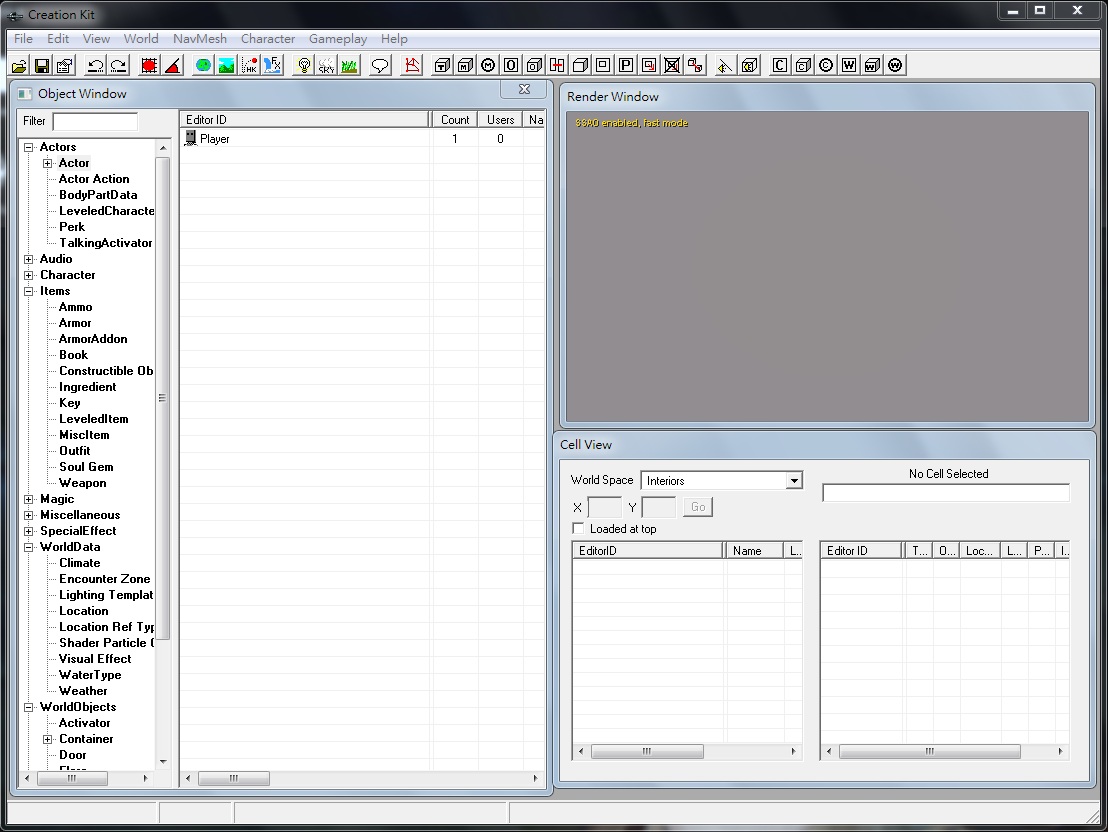Open the preferences toolbar icon

[64, 66]
